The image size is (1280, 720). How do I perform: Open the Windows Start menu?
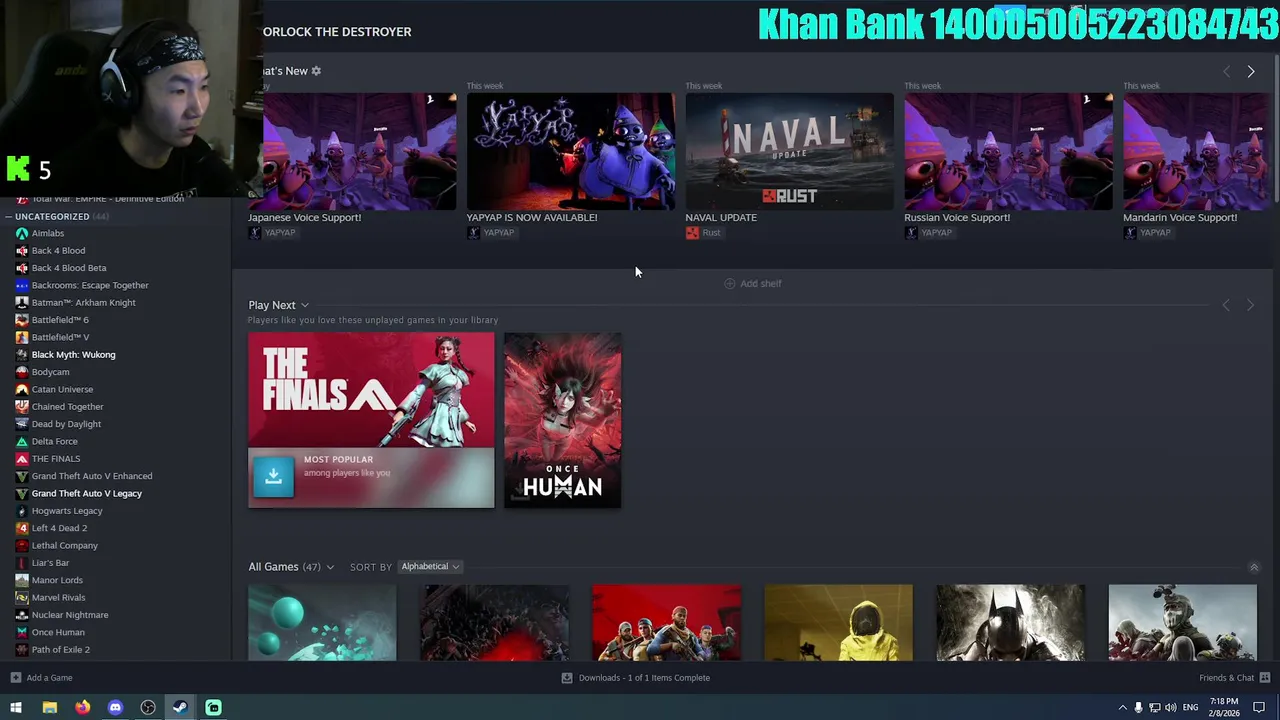pyautogui.click(x=16, y=708)
